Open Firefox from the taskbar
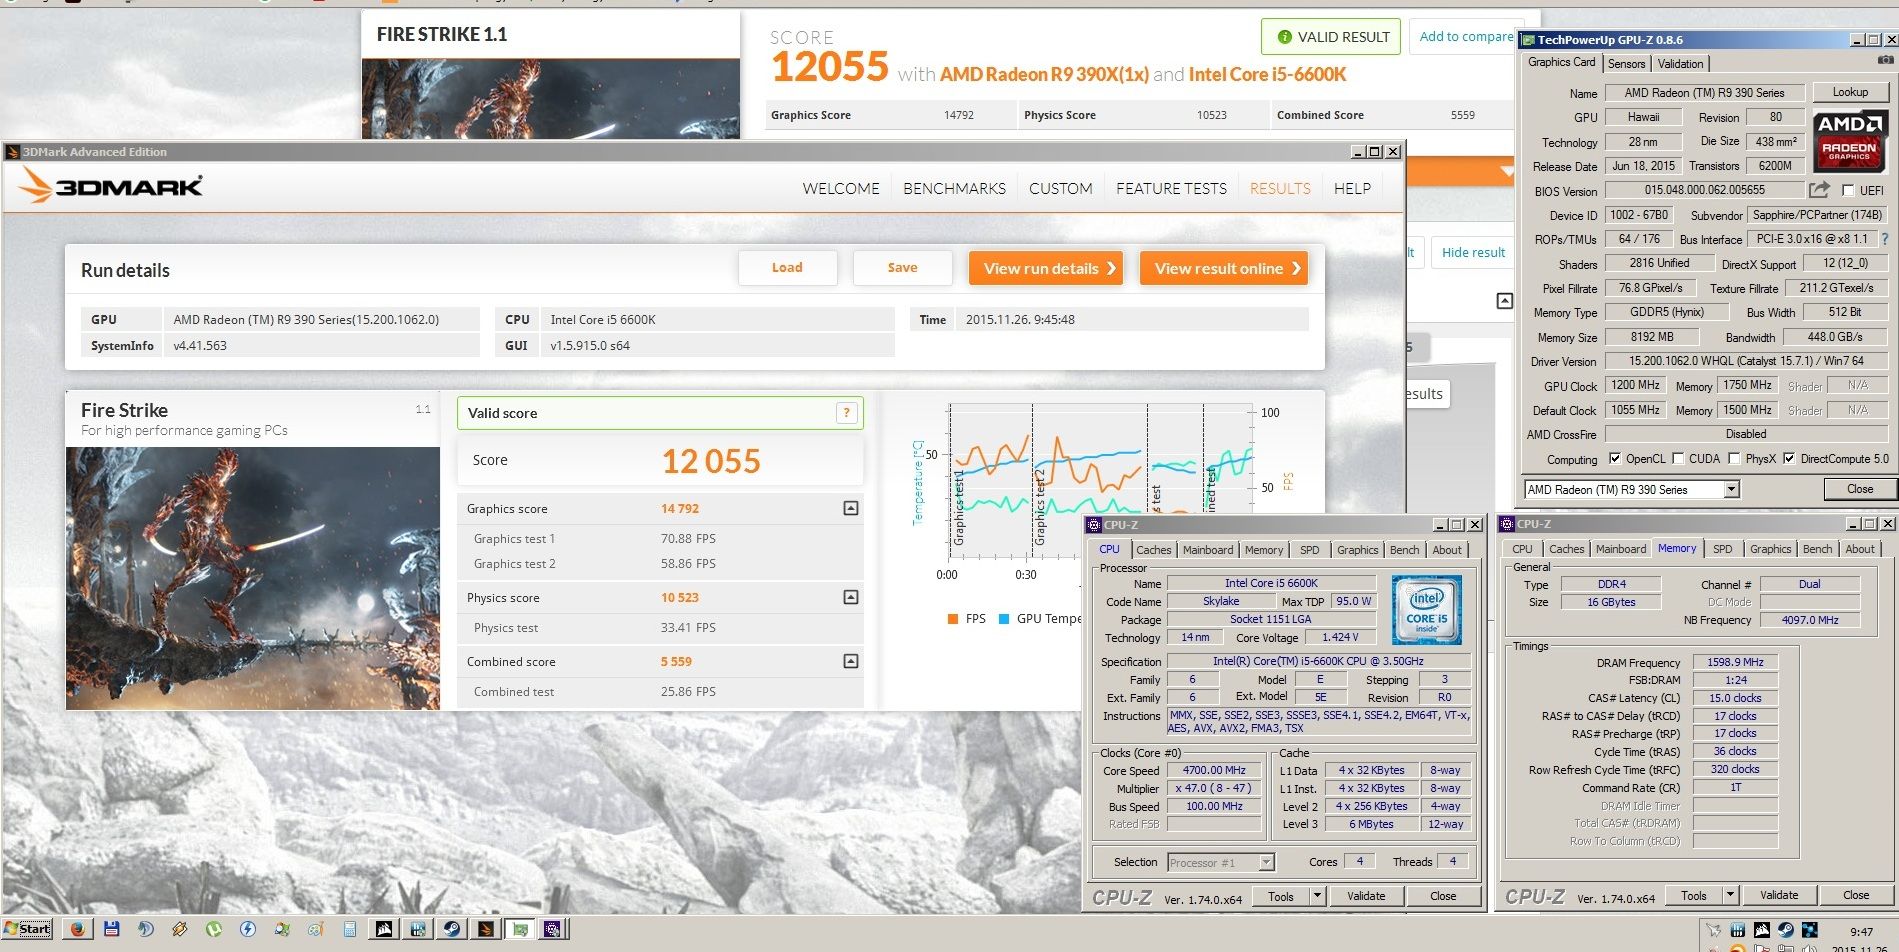This screenshot has height=952, width=1899. coord(77,929)
